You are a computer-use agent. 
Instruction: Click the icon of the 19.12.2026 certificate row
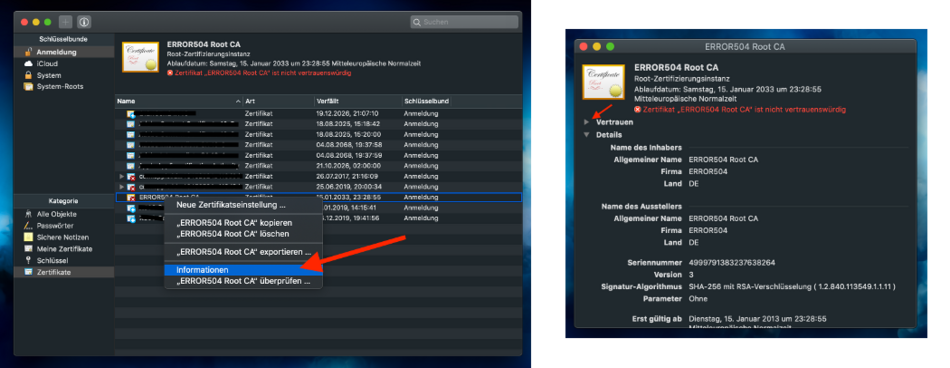click(130, 114)
